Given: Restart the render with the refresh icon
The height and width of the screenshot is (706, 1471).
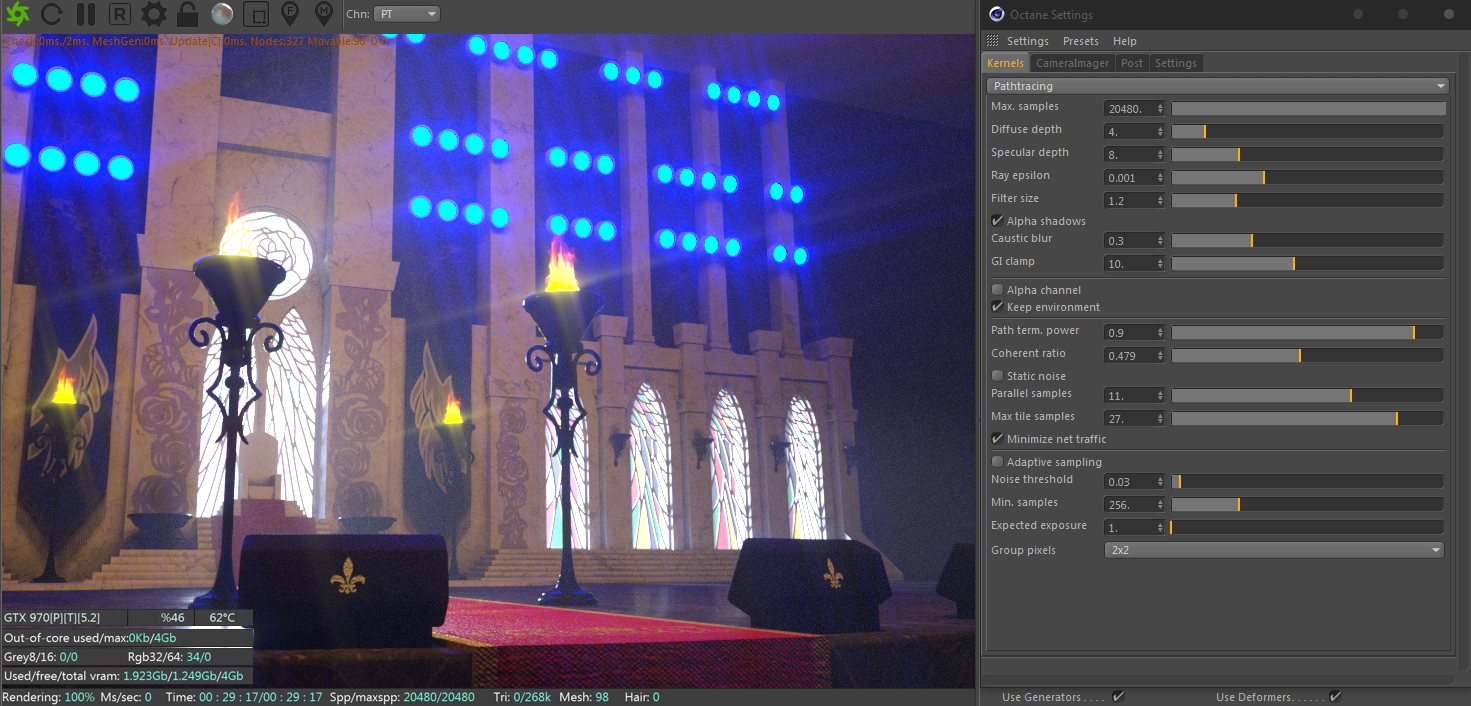Looking at the screenshot, I should (x=52, y=14).
